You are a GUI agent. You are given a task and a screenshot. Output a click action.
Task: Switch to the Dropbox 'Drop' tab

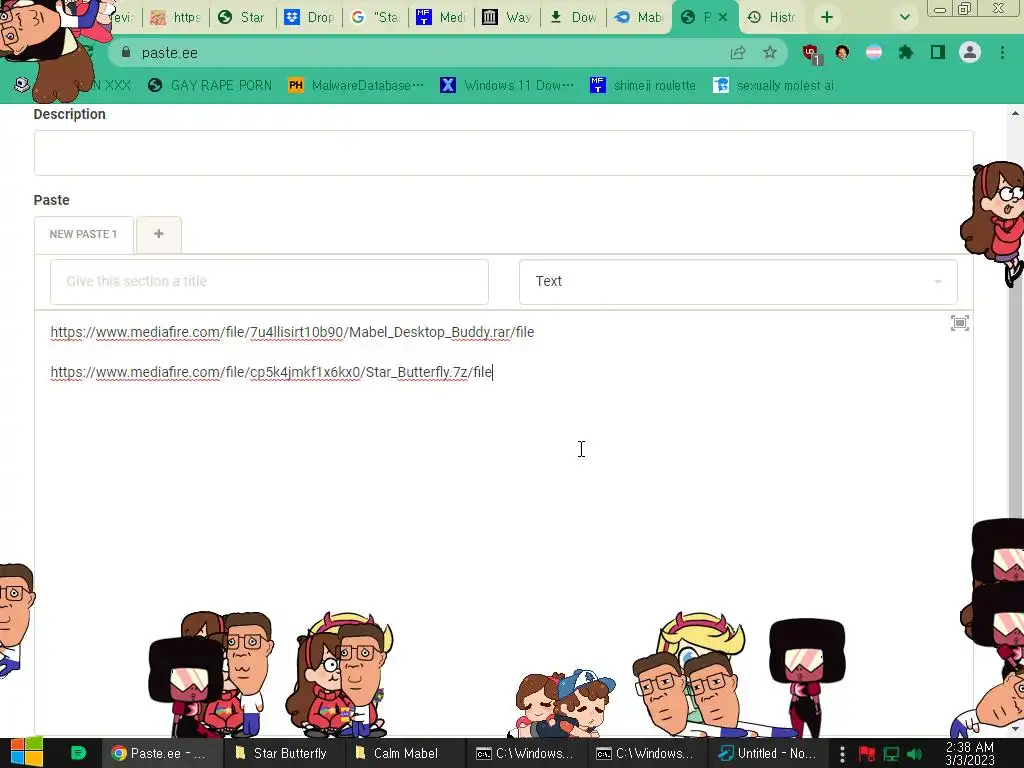310,18
